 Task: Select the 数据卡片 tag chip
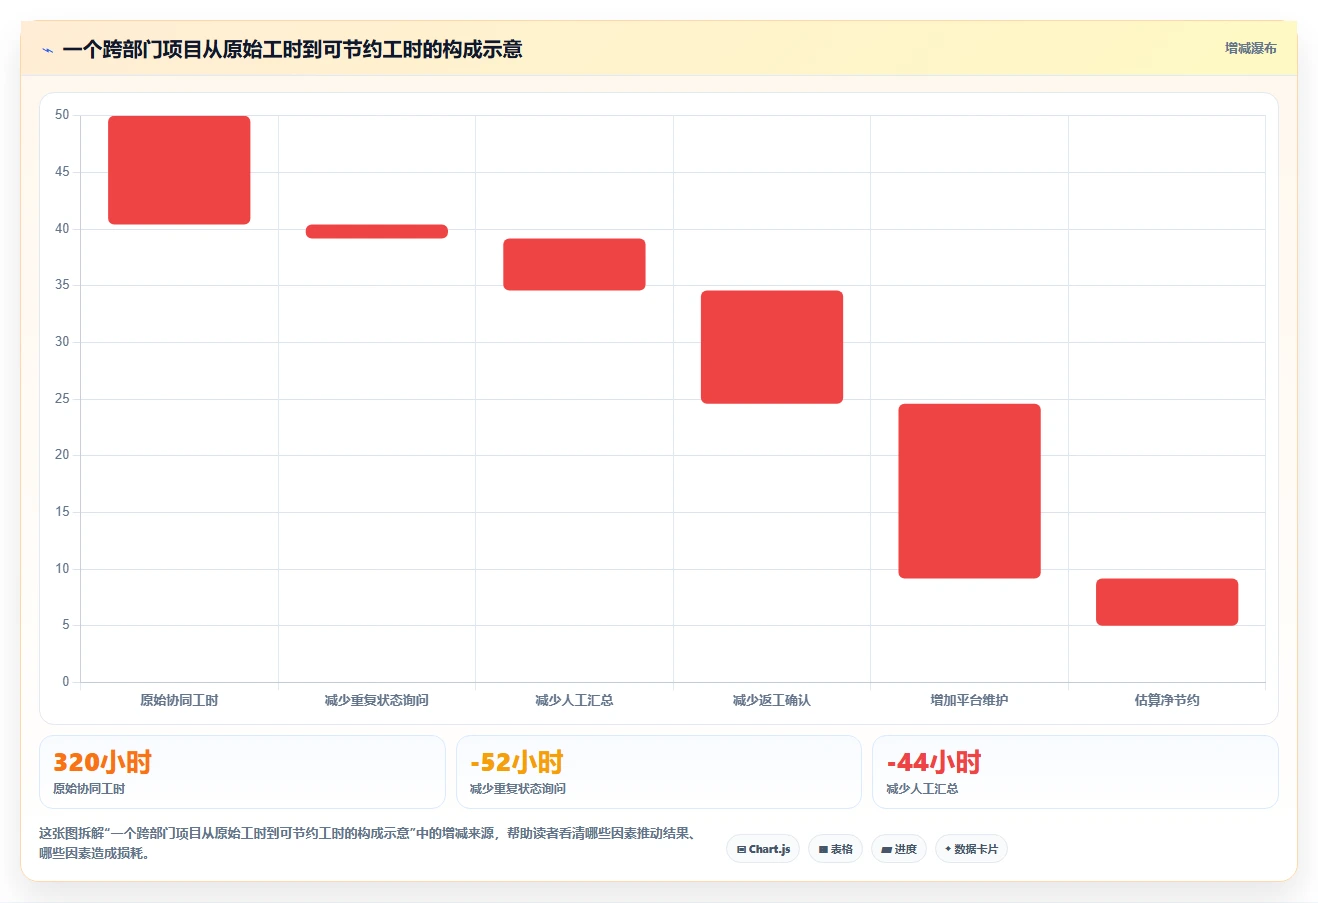point(971,849)
